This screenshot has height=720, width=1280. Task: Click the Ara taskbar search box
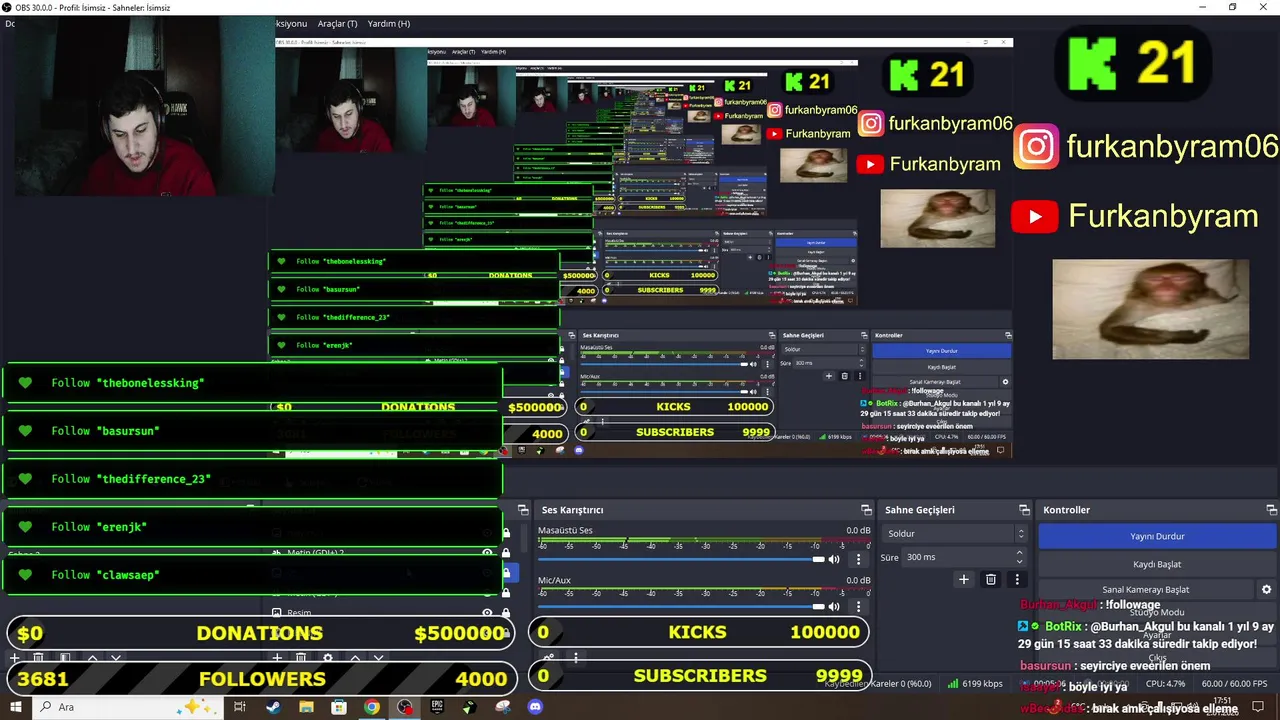click(130, 707)
